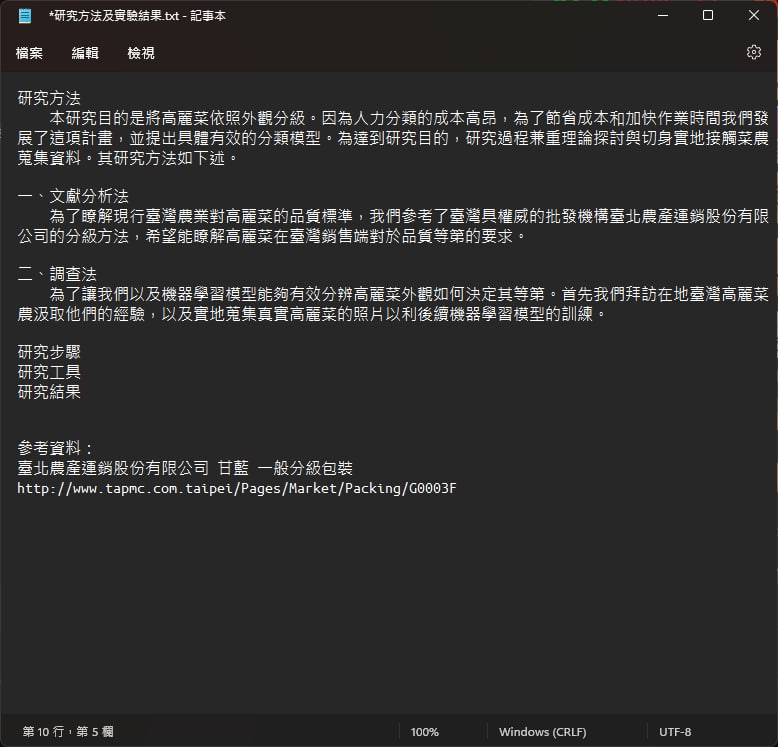
Task: Click the Windows (CRLF) line ending indicator
Action: 542,732
